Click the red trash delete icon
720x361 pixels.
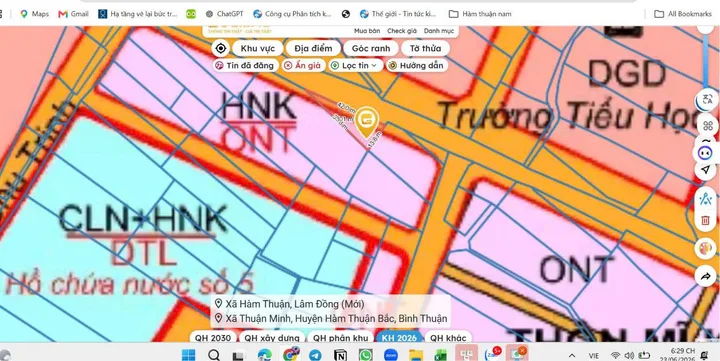[706, 220]
